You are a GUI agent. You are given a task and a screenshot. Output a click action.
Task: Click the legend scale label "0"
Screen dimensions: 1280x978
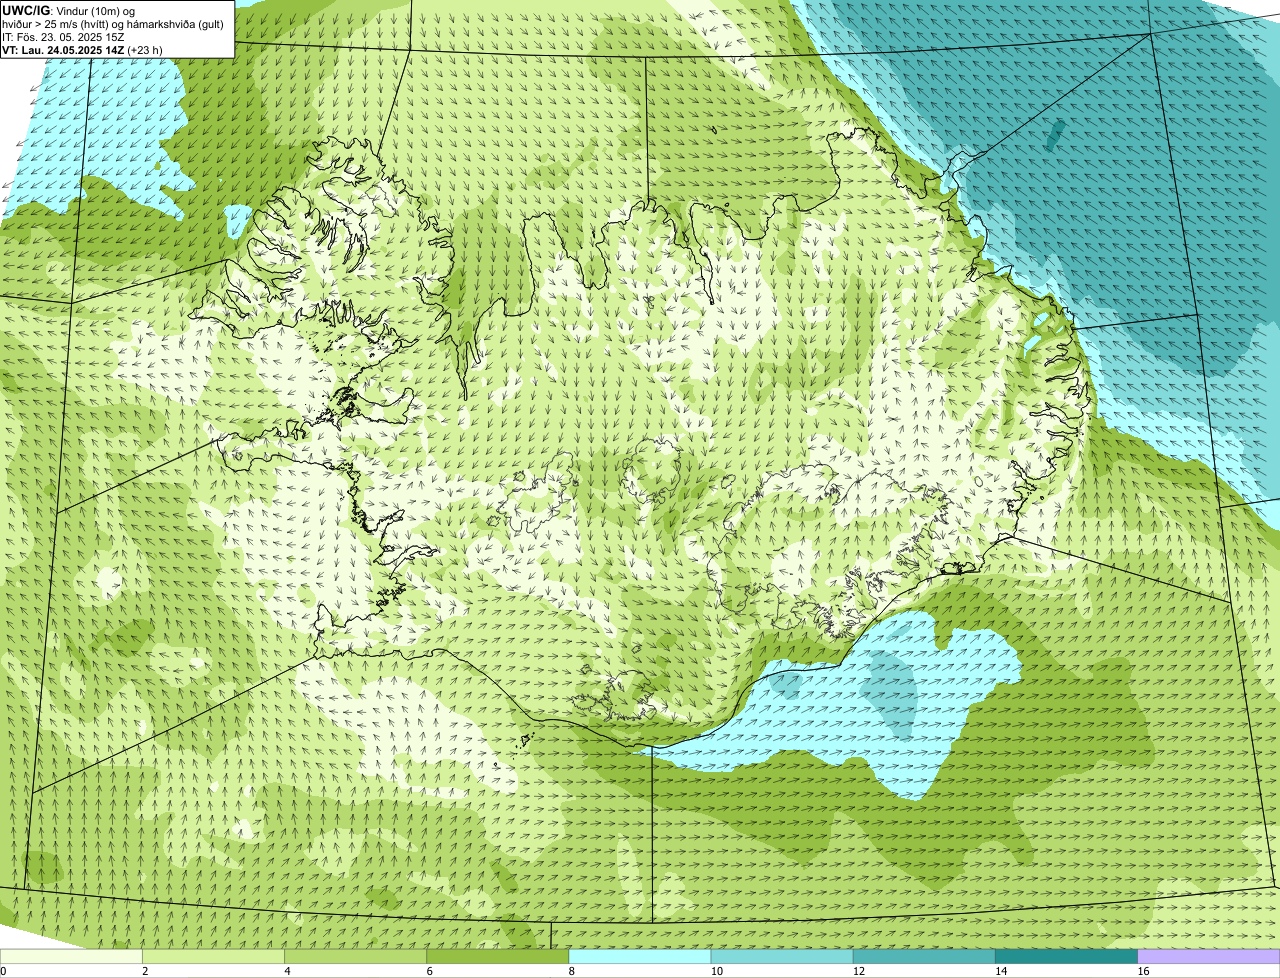point(3,971)
